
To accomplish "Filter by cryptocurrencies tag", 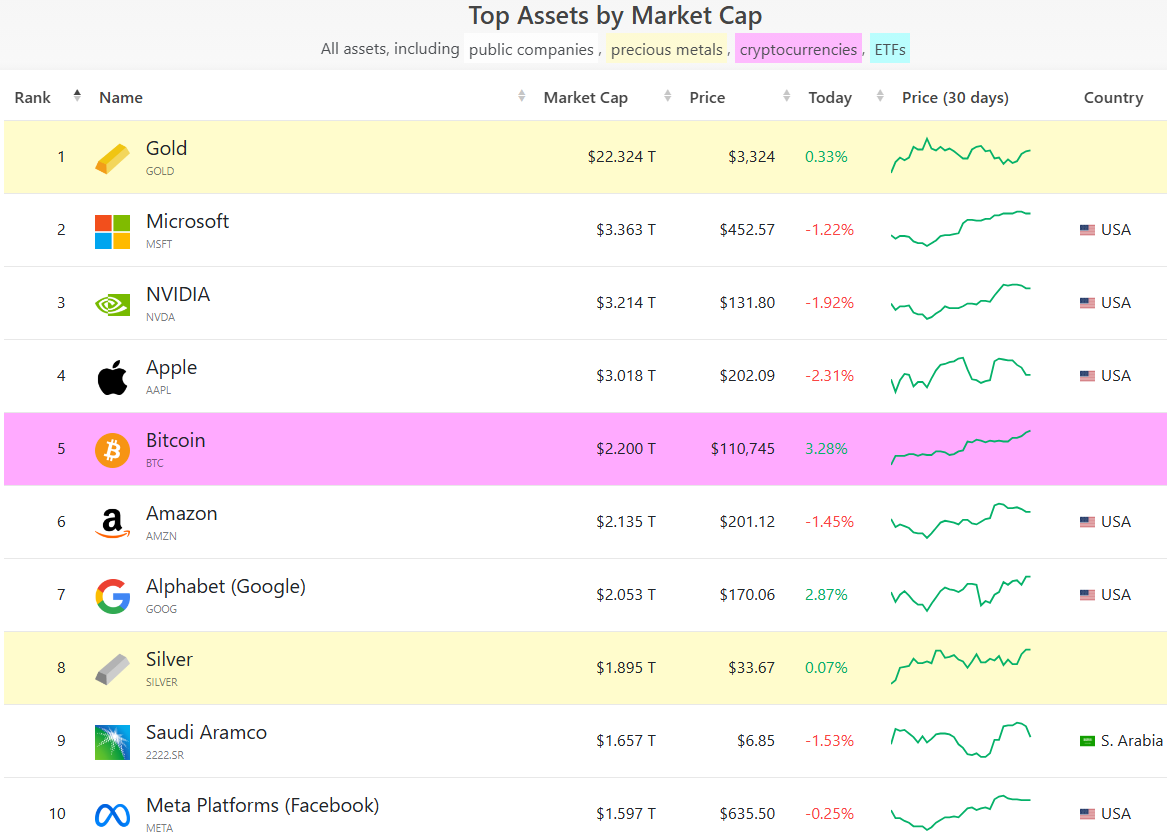I will tap(798, 49).
